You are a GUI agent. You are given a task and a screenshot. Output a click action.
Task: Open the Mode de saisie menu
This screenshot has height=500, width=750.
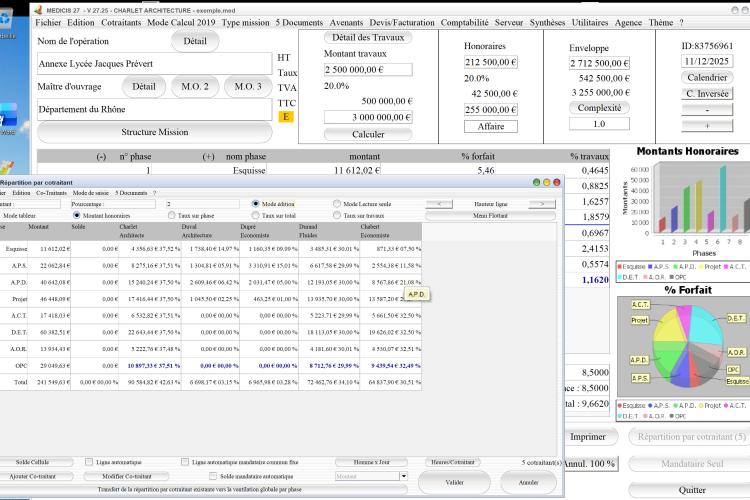pyautogui.click(x=90, y=193)
